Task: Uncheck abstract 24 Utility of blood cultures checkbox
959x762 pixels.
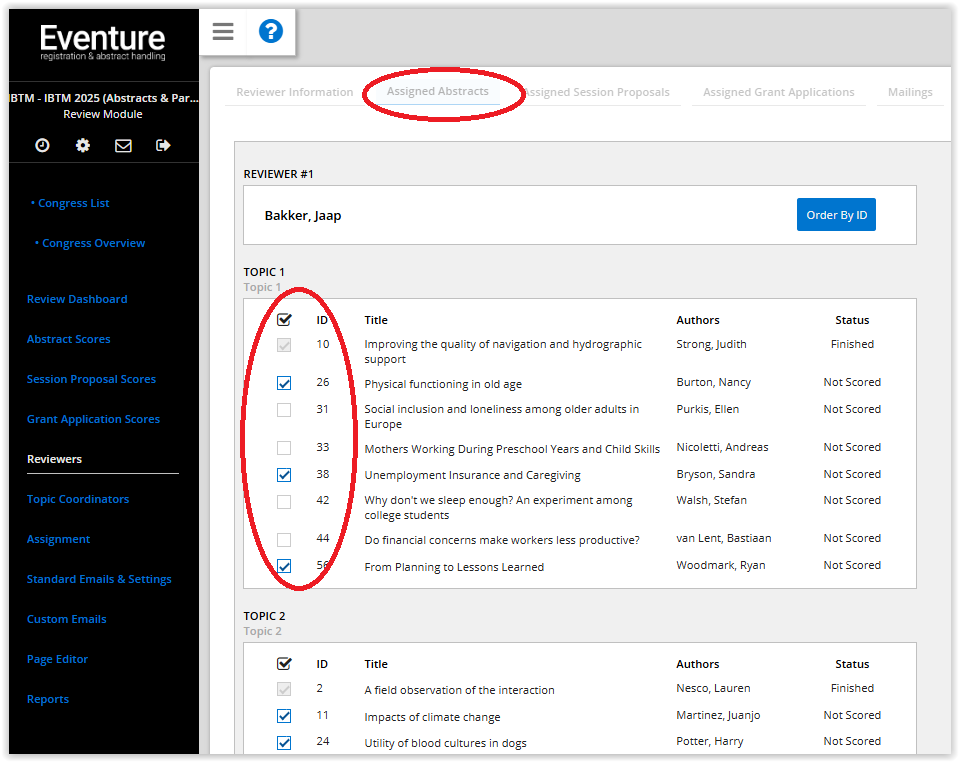Action: pyautogui.click(x=284, y=742)
